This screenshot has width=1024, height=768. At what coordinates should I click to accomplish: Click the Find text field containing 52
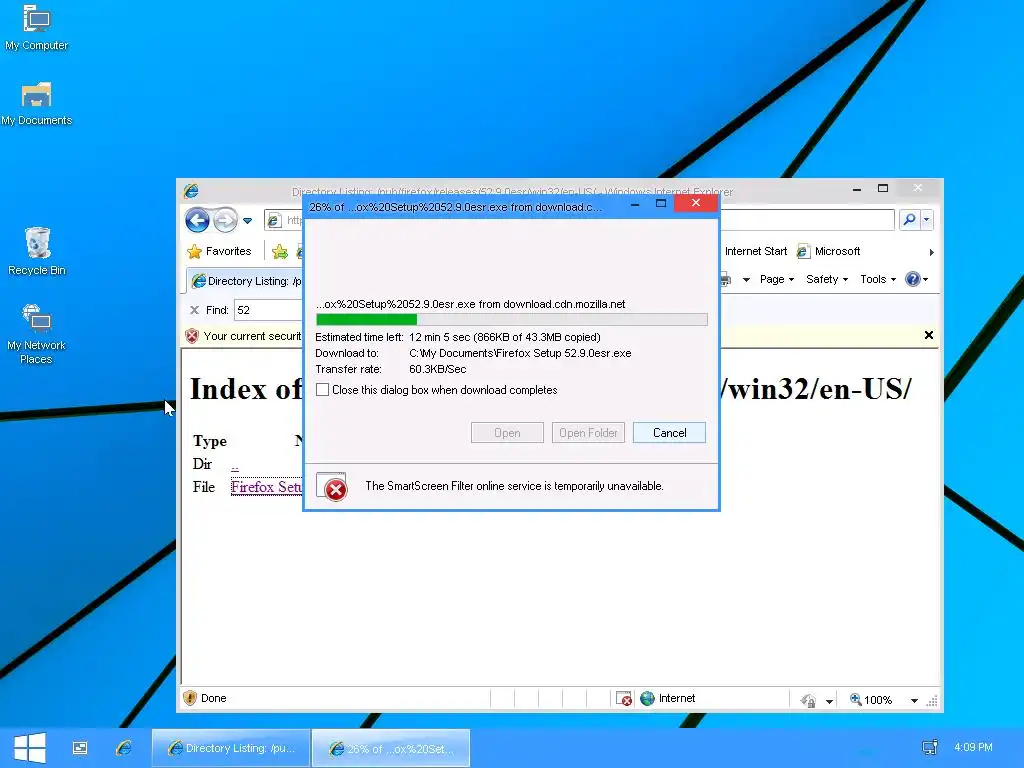(x=268, y=310)
